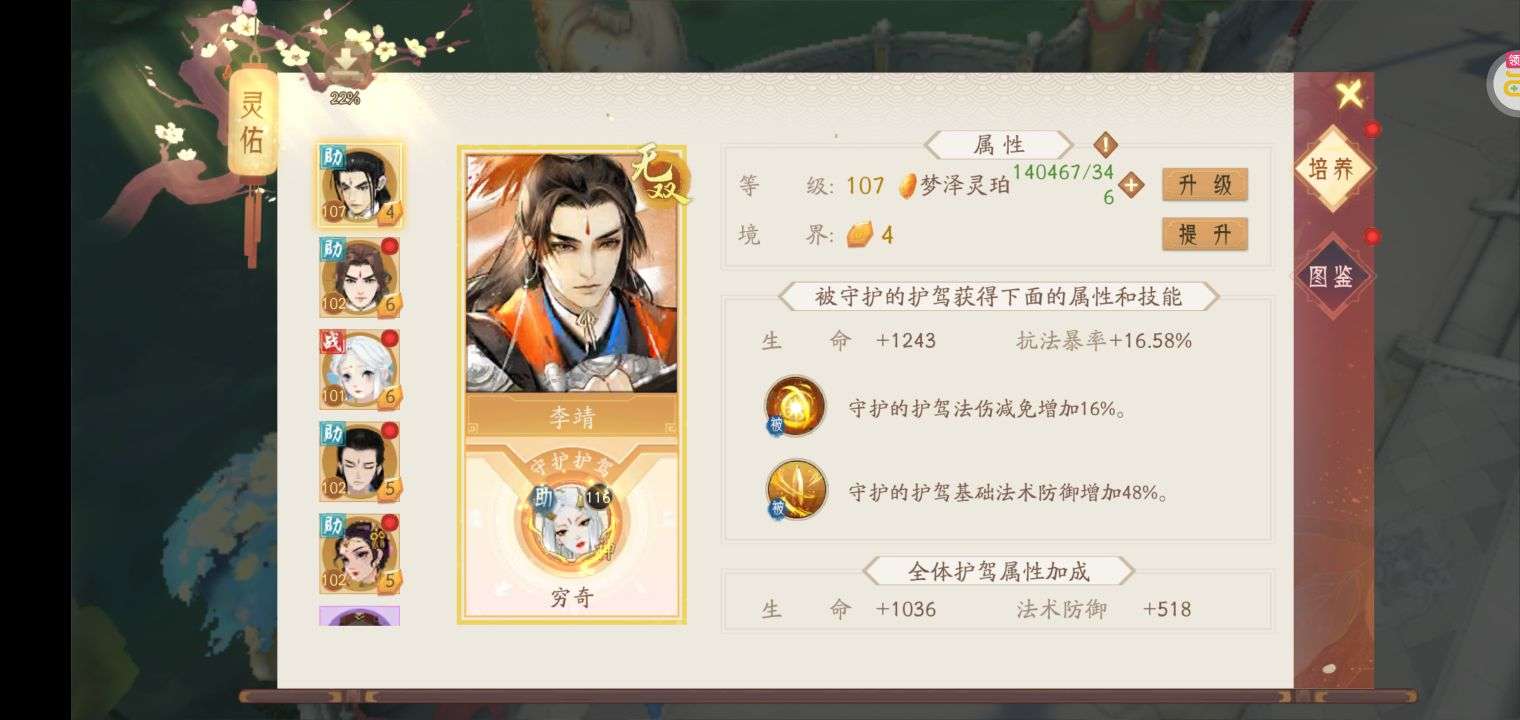Tap the 梦泽灵珀 amber currency icon

pos(906,185)
